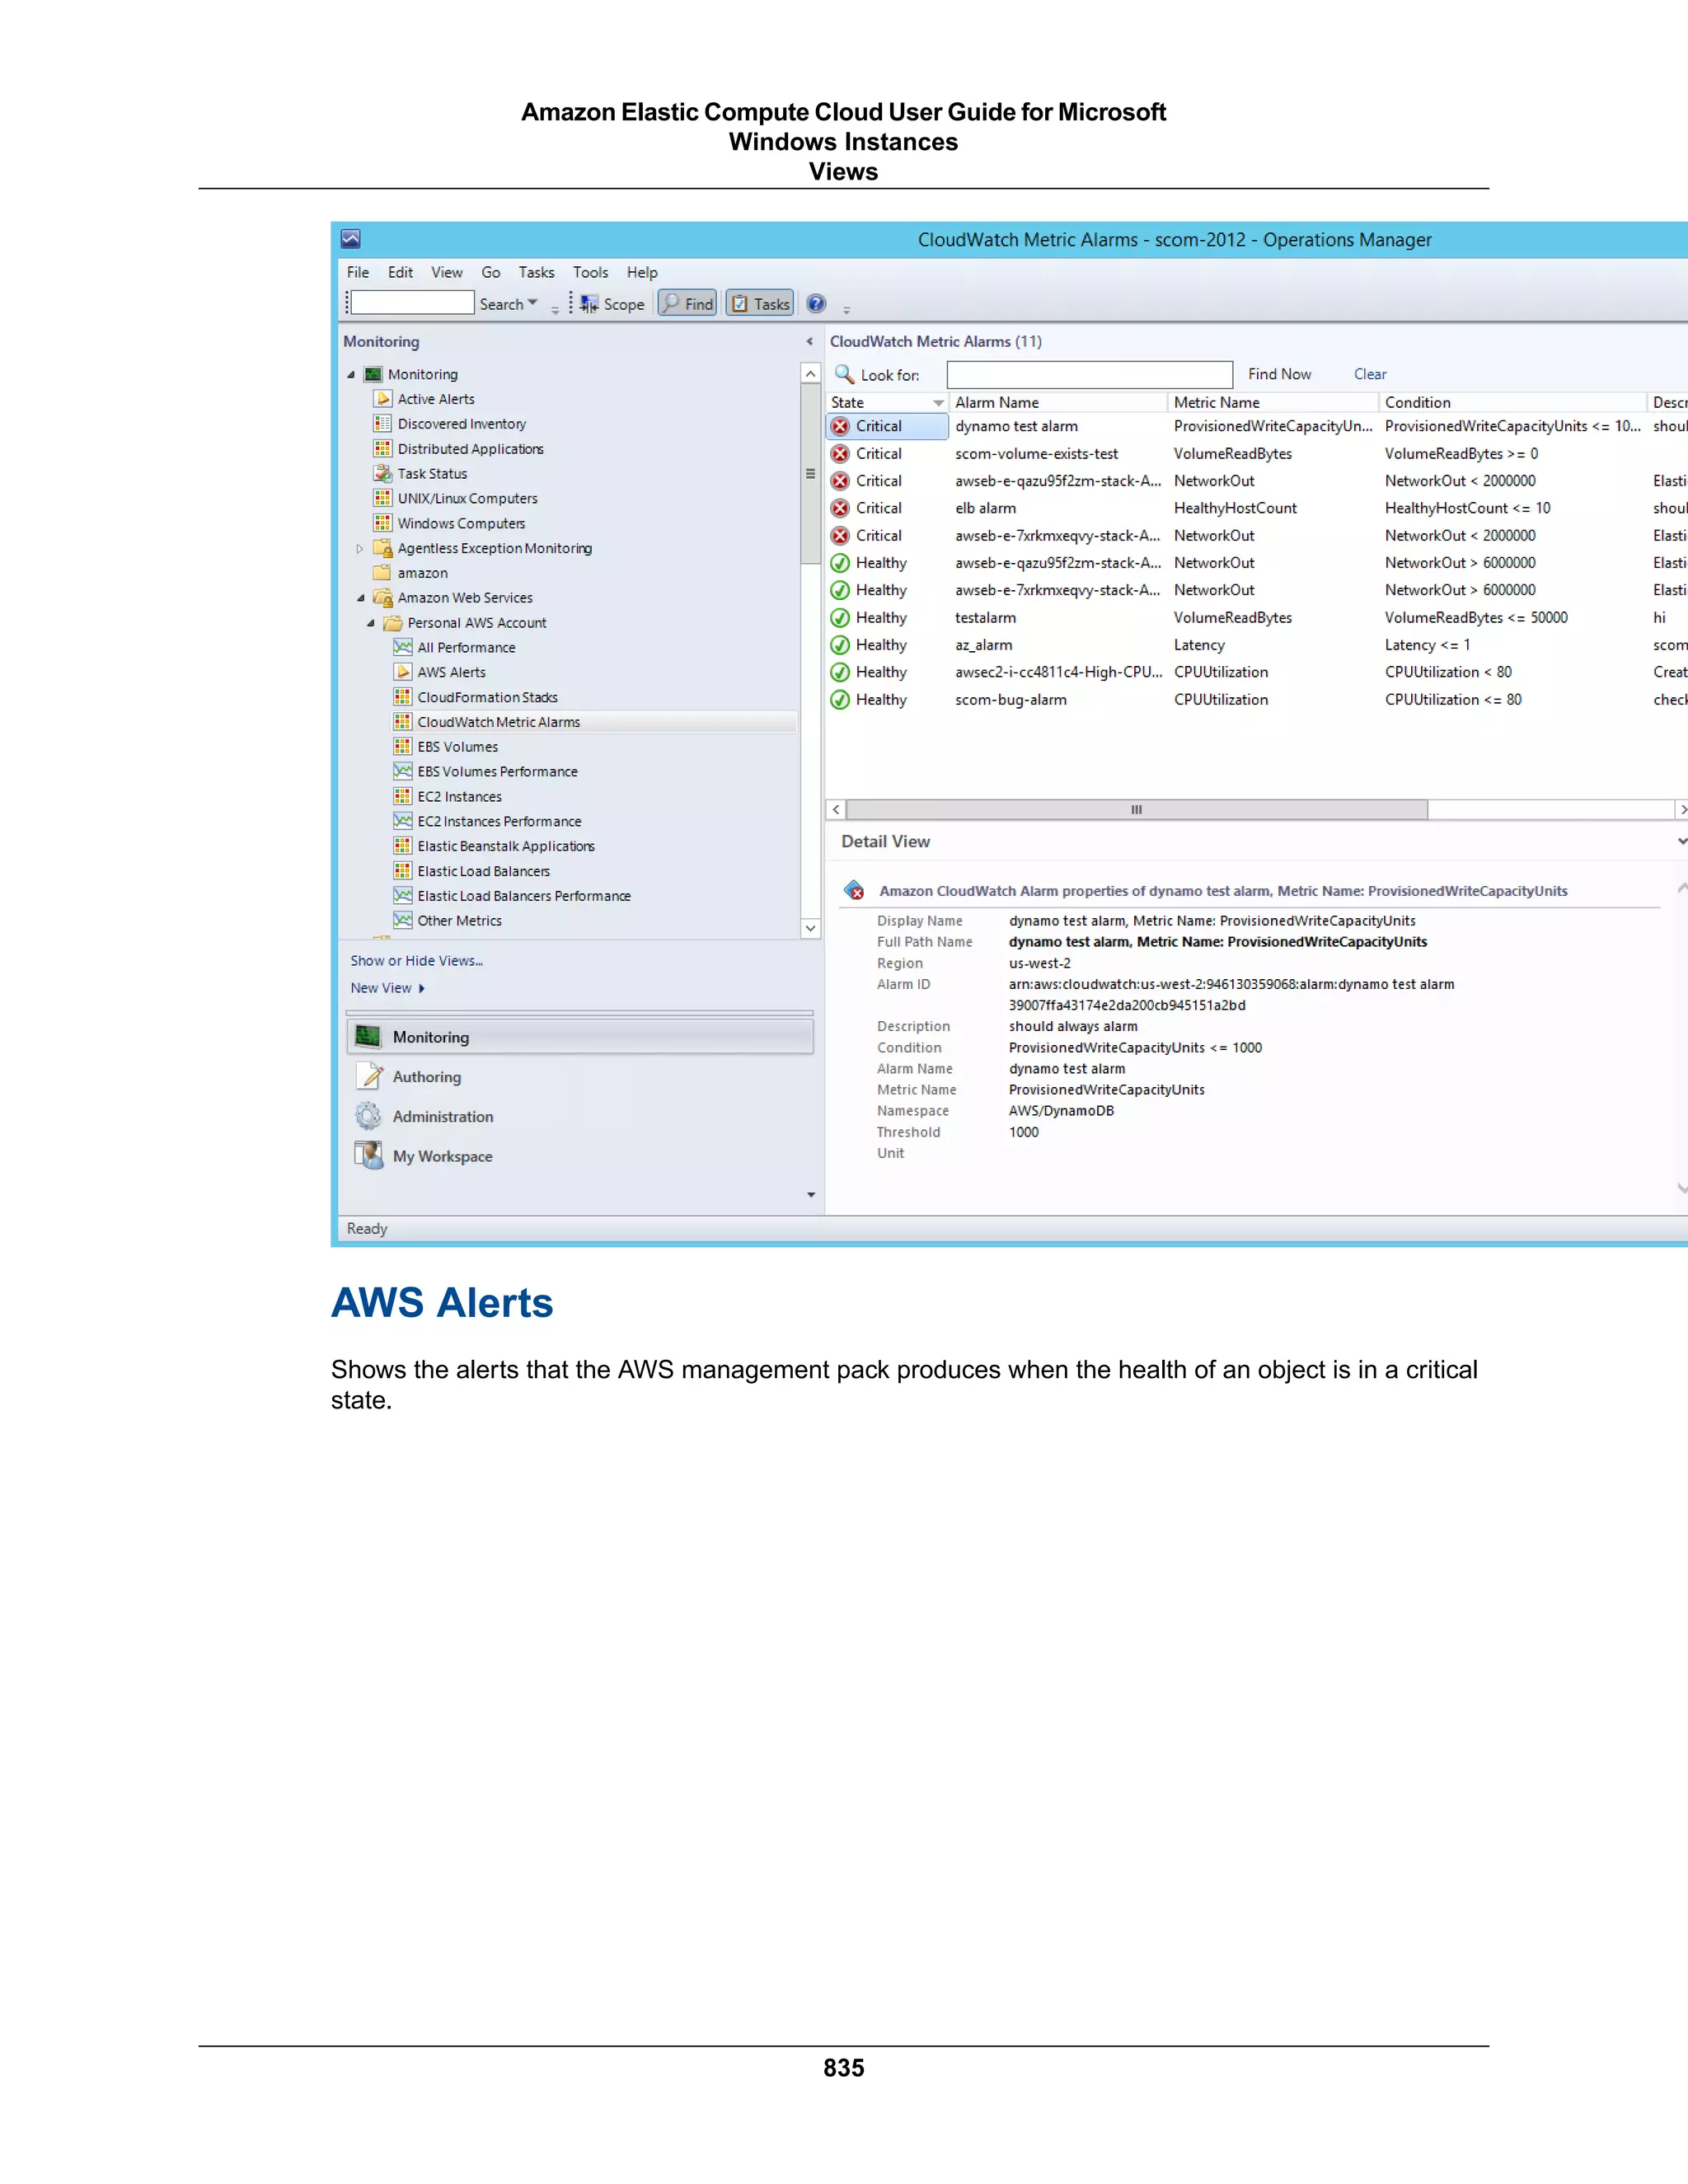Collapse the Monitoring navigation pane
The image size is (1688, 2184).
coord(810,342)
